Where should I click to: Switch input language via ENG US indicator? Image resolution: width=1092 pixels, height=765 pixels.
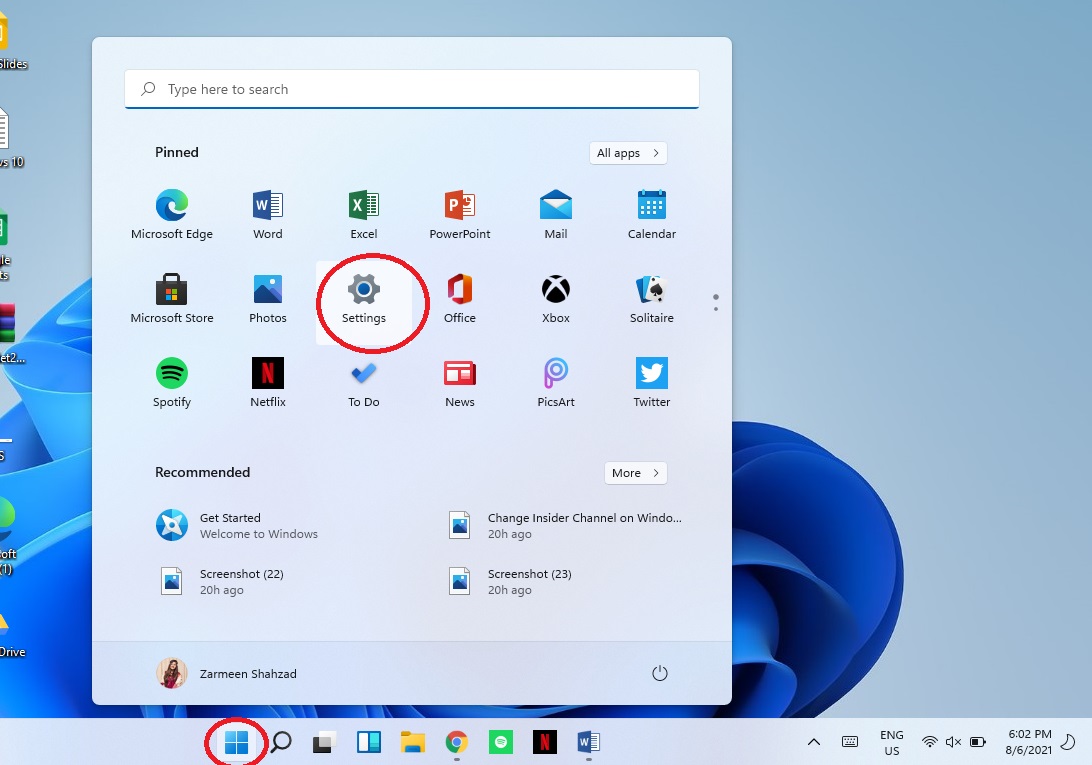coord(890,742)
